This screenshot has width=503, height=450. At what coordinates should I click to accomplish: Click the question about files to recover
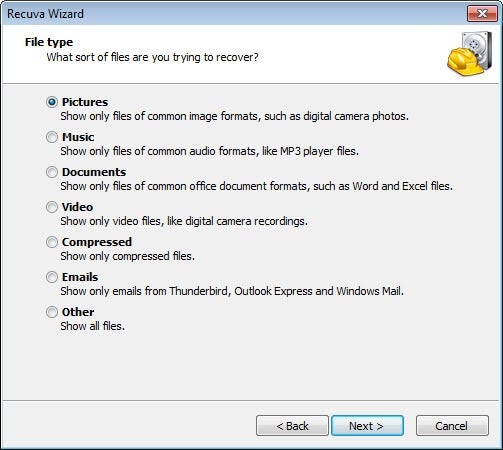click(152, 57)
